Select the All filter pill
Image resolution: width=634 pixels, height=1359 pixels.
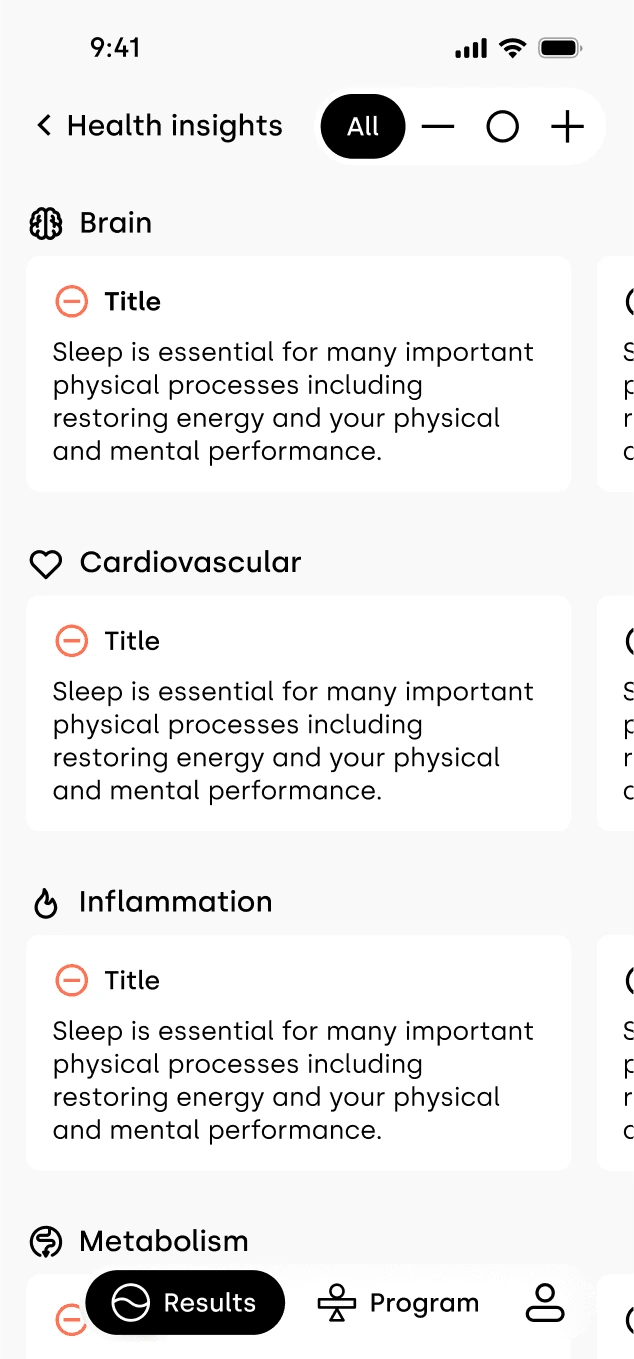[x=363, y=127]
